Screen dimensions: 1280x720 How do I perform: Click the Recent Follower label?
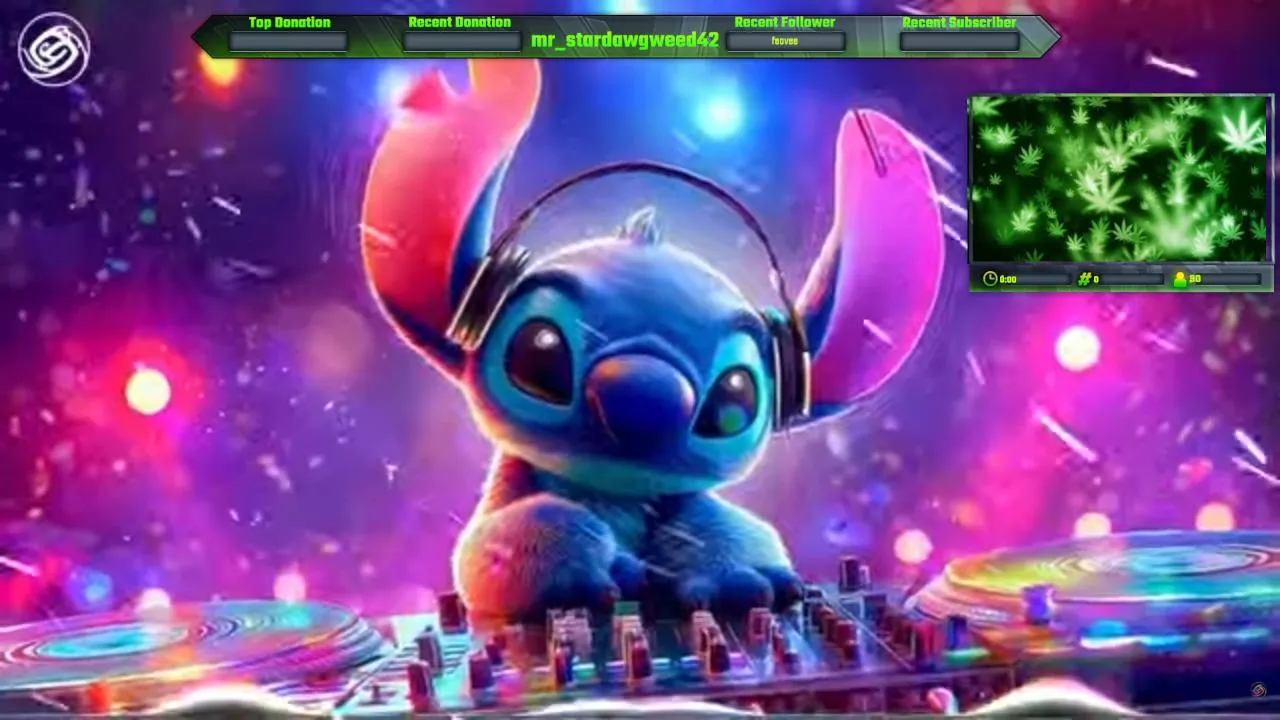tap(785, 22)
